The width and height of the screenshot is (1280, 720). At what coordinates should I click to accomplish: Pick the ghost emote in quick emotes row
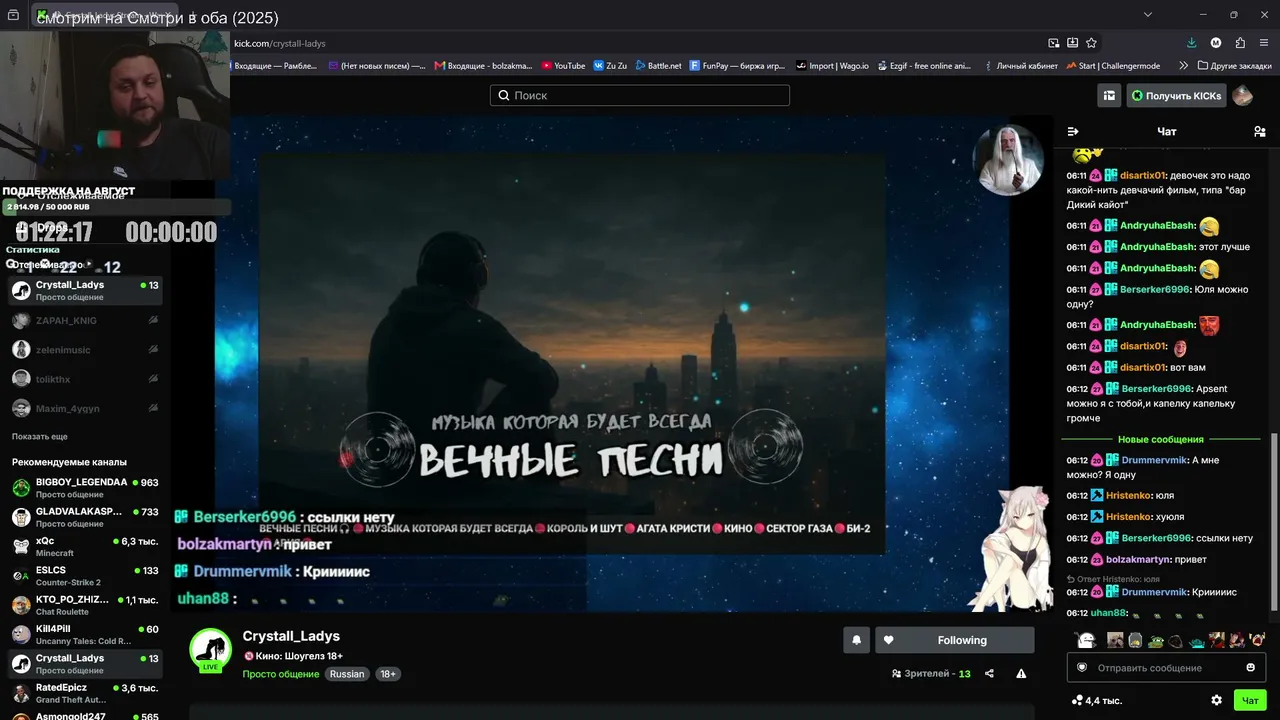pyautogui.click(x=1086, y=640)
